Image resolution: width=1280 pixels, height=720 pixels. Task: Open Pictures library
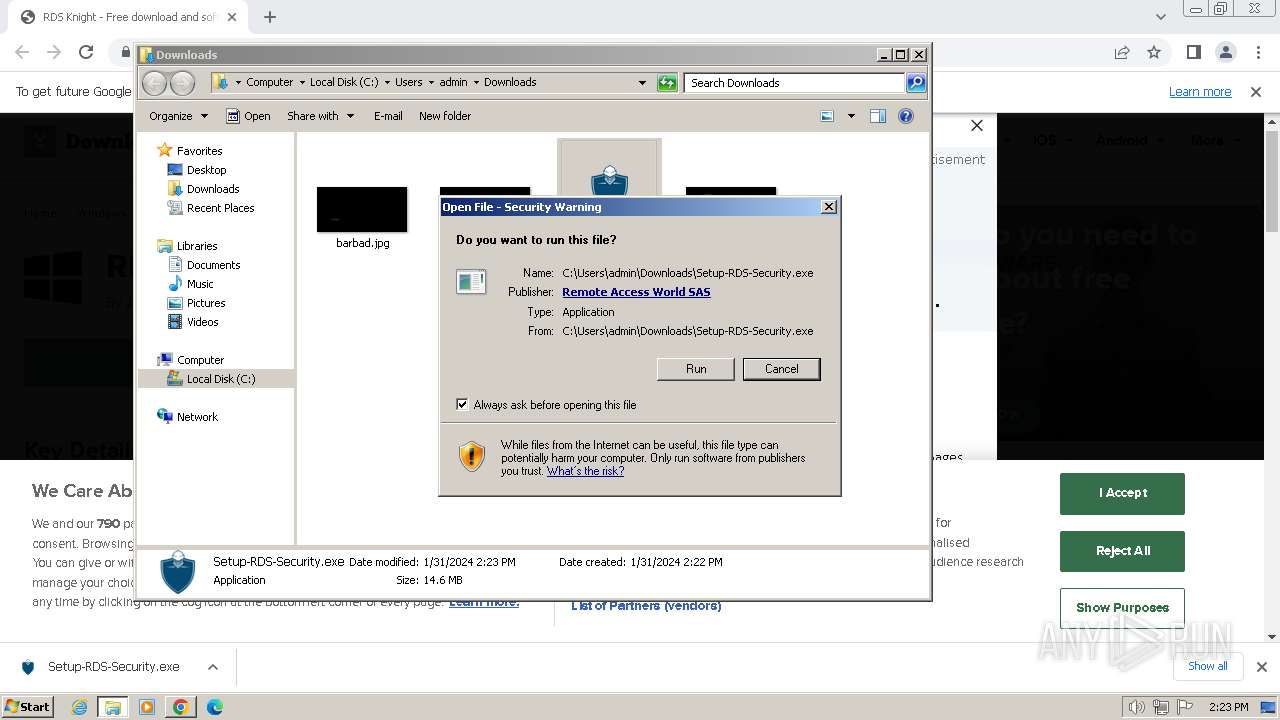coord(206,303)
